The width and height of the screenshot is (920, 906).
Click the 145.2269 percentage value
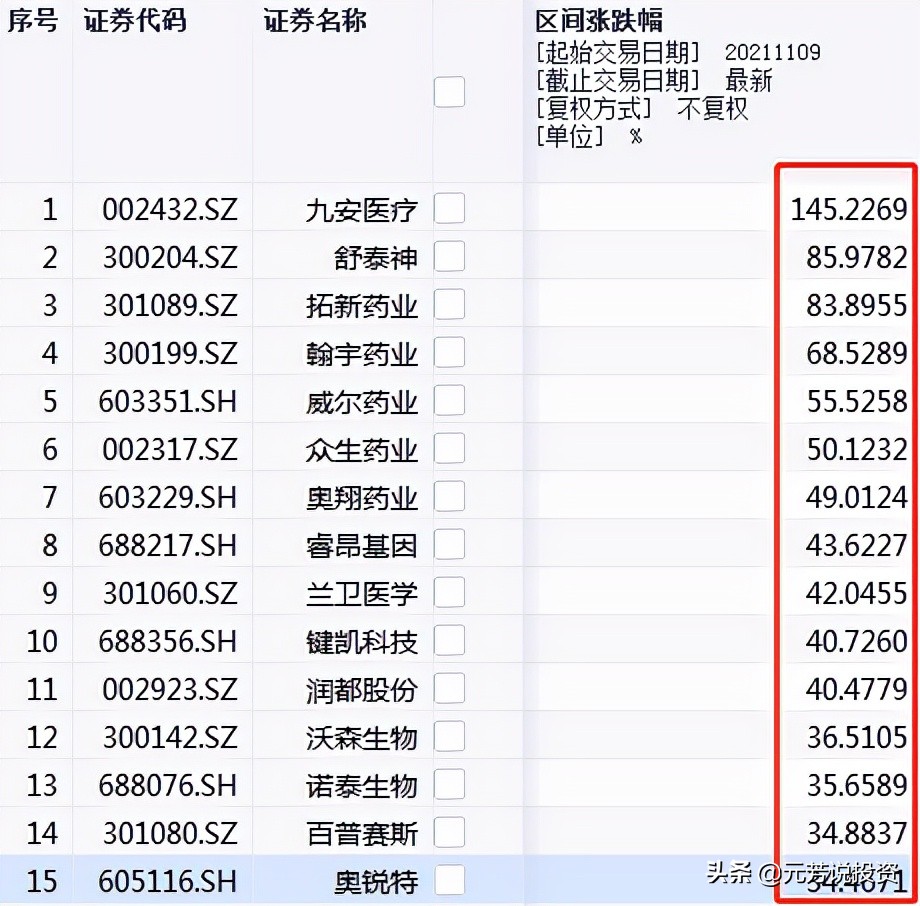pyautogui.click(x=849, y=209)
